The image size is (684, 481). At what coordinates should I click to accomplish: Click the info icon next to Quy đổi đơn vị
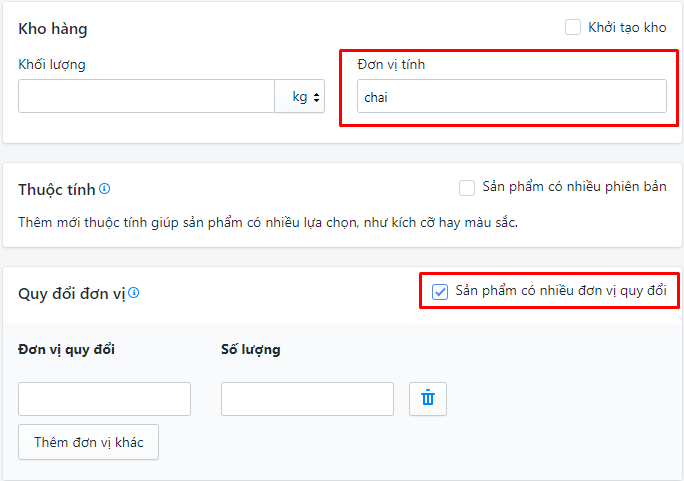(134, 293)
